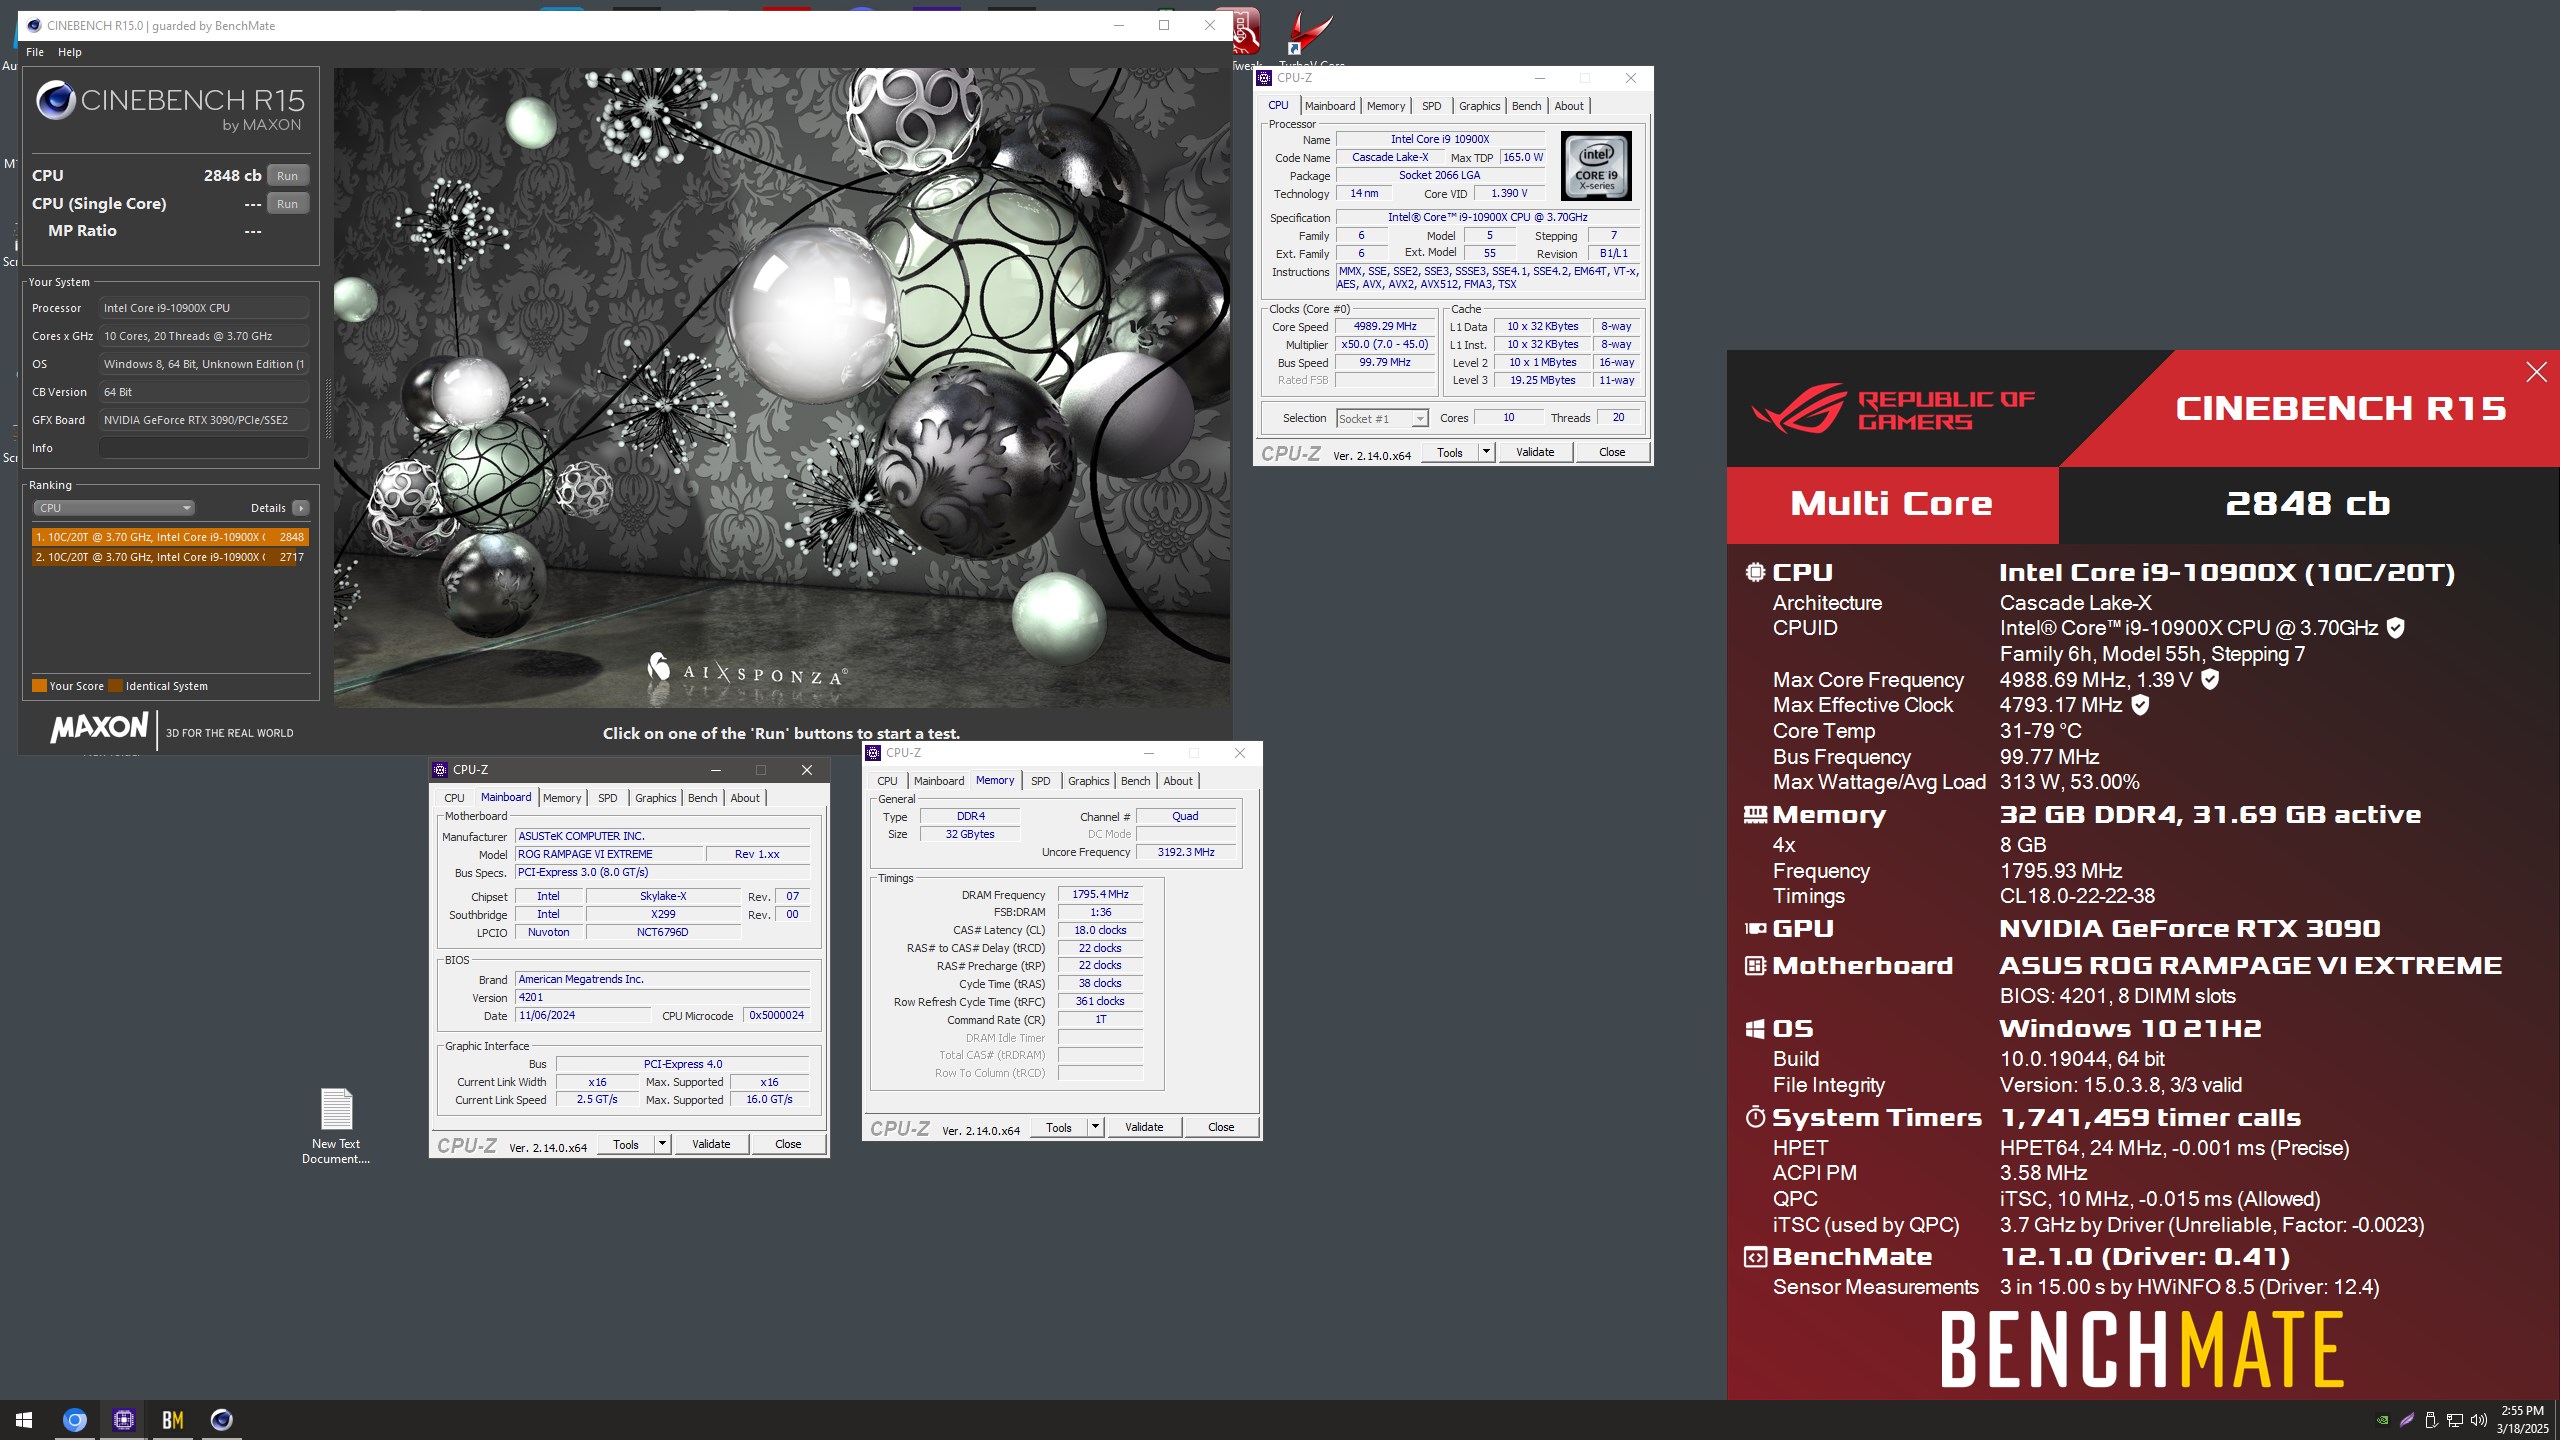
Task: Click the CPUID verified shield icon
Action: click(2395, 628)
